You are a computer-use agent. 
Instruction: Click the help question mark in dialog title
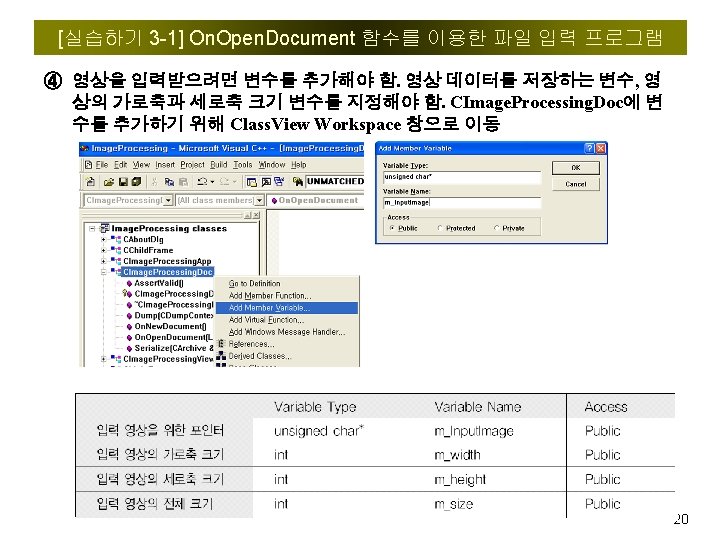[x=589, y=148]
